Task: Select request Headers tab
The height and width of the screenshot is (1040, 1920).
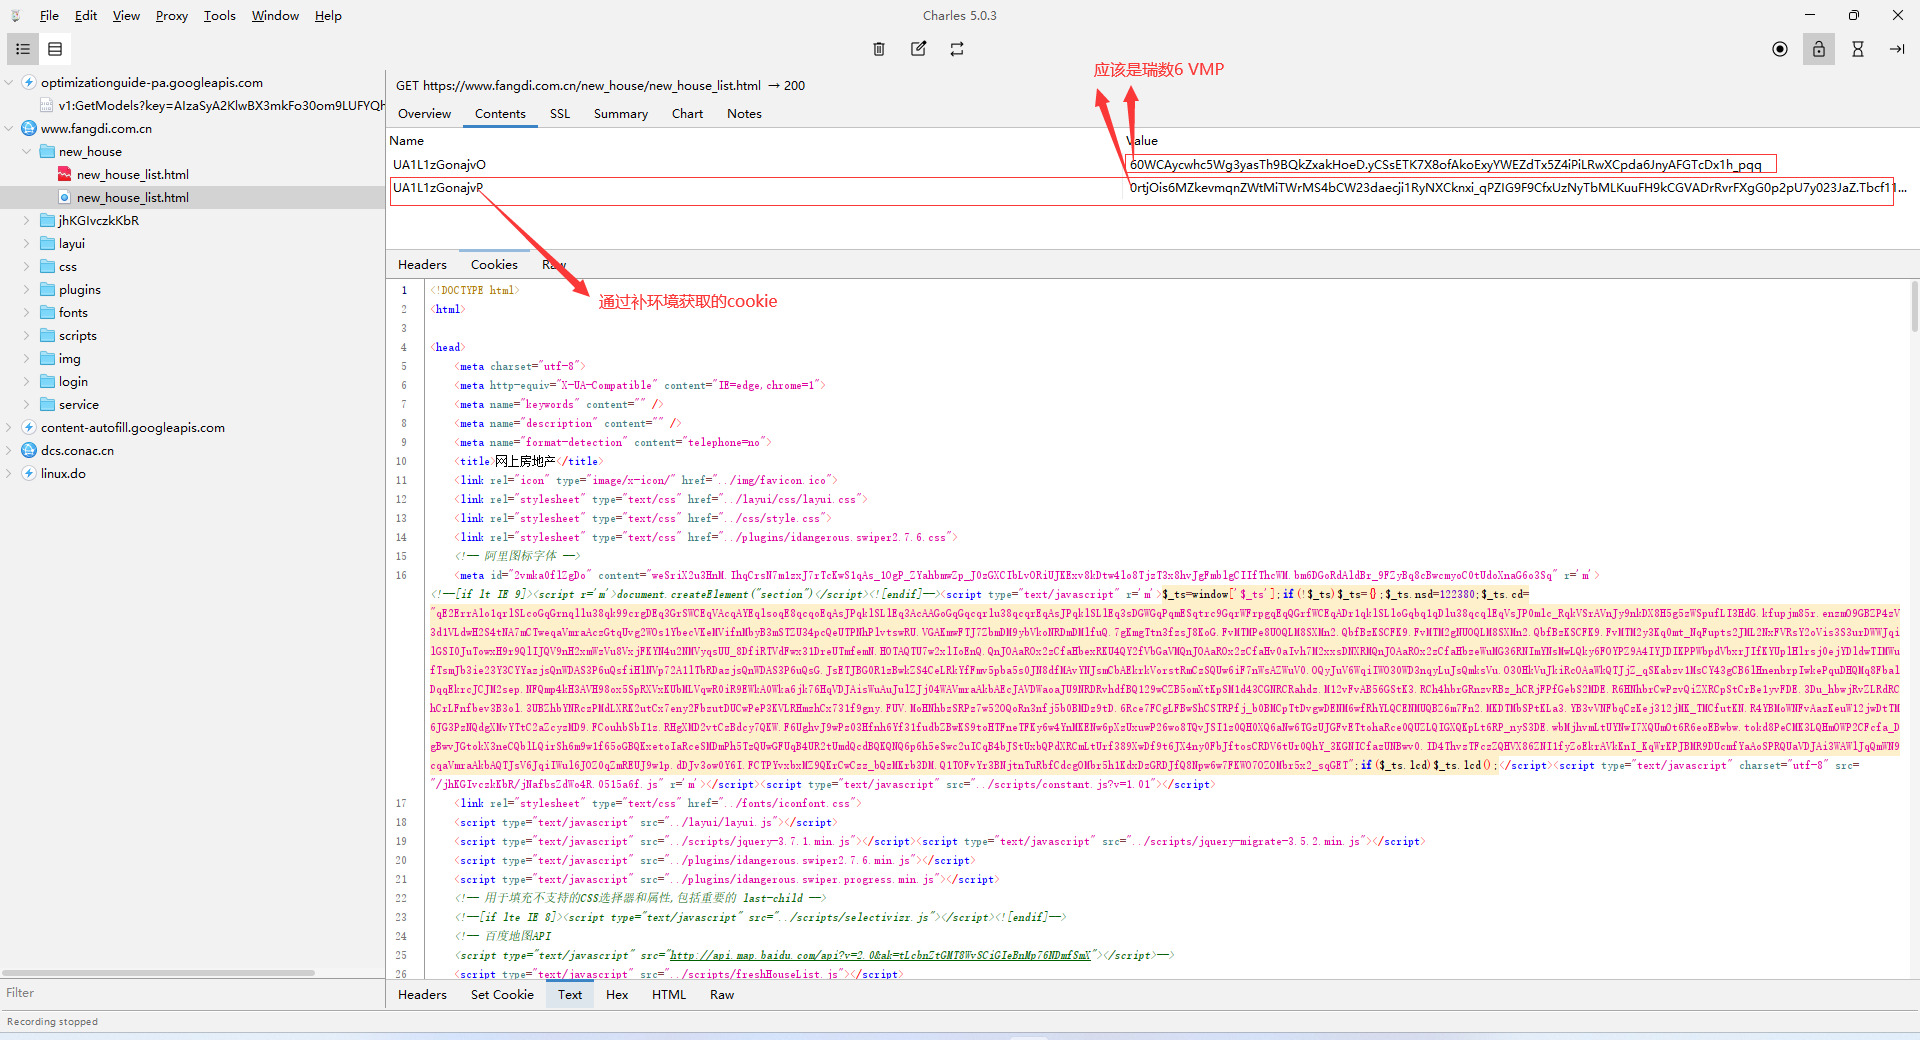Action: 422,265
